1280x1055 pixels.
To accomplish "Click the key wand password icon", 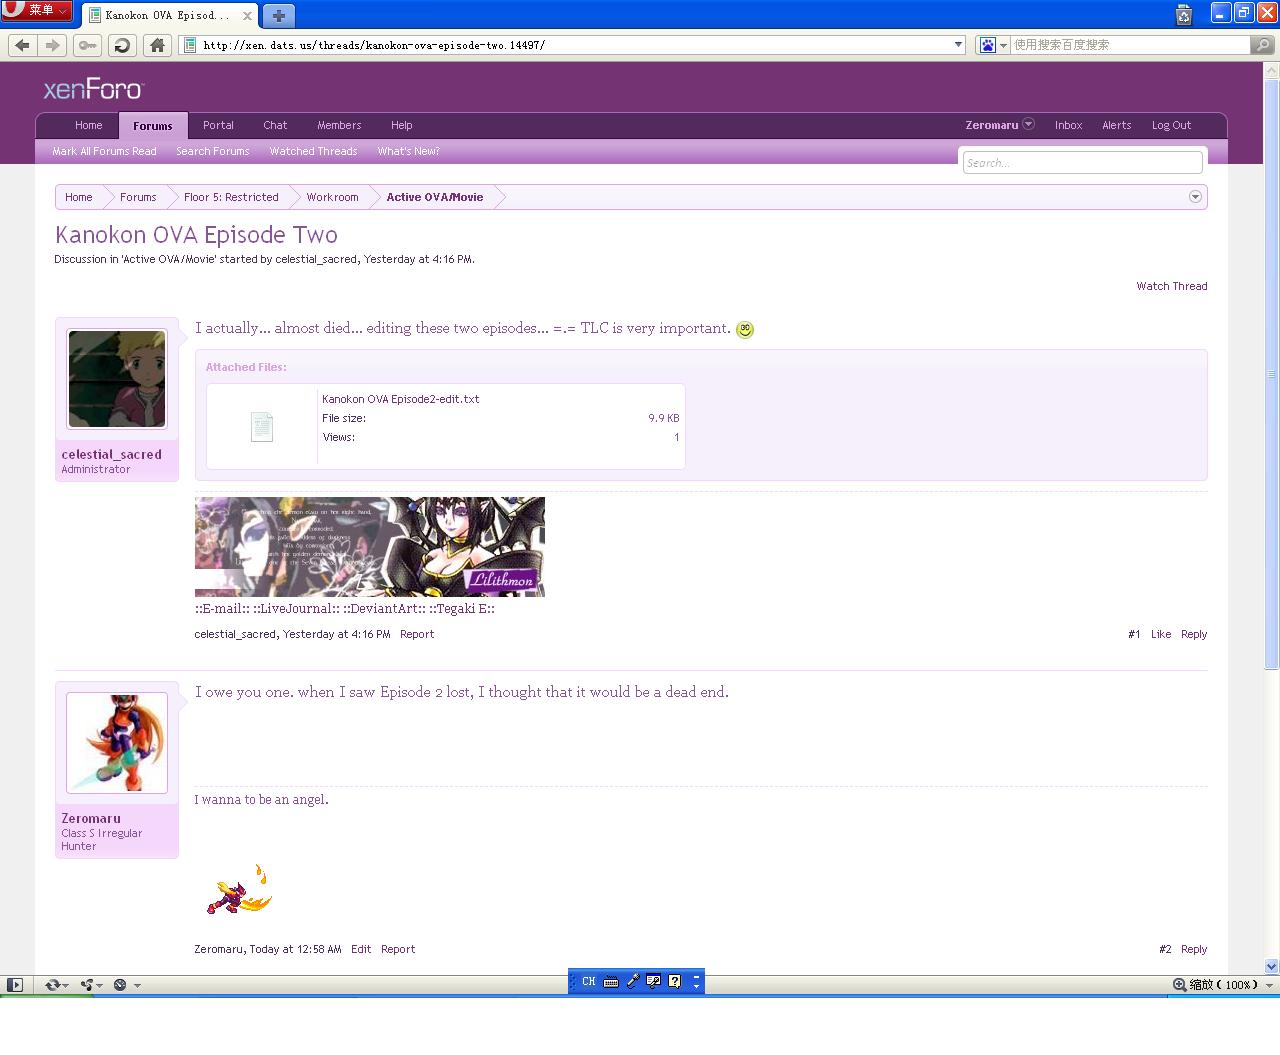I will 87,45.
